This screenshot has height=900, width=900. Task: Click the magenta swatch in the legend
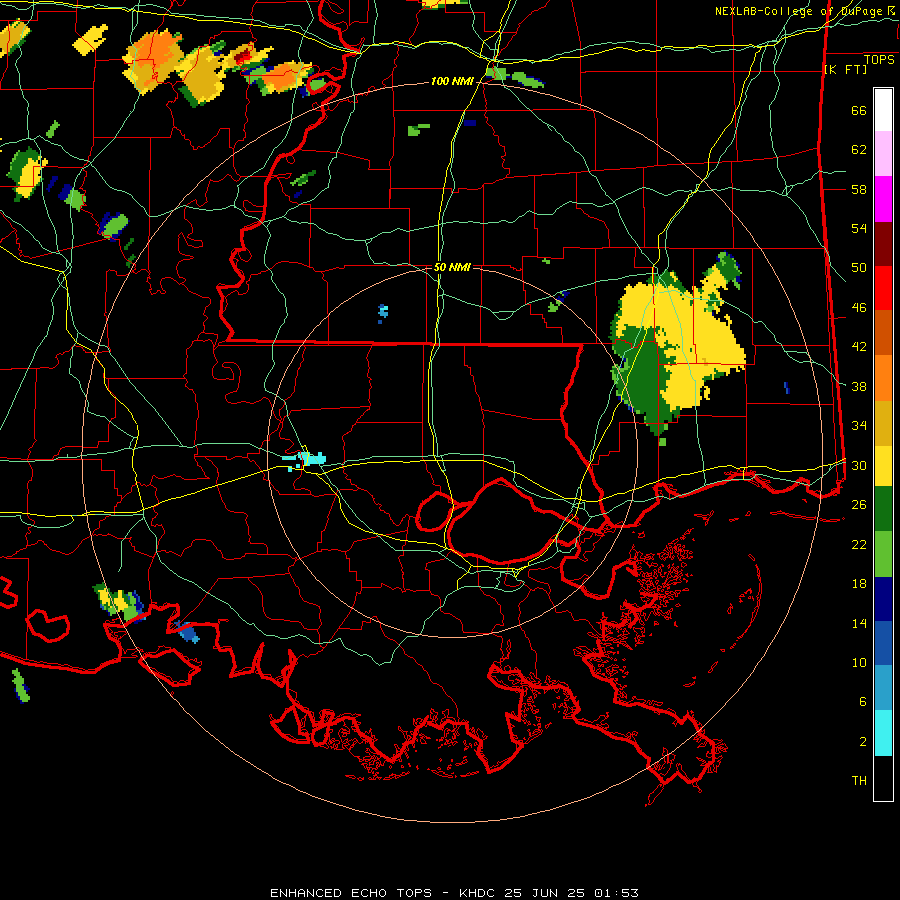point(883,199)
